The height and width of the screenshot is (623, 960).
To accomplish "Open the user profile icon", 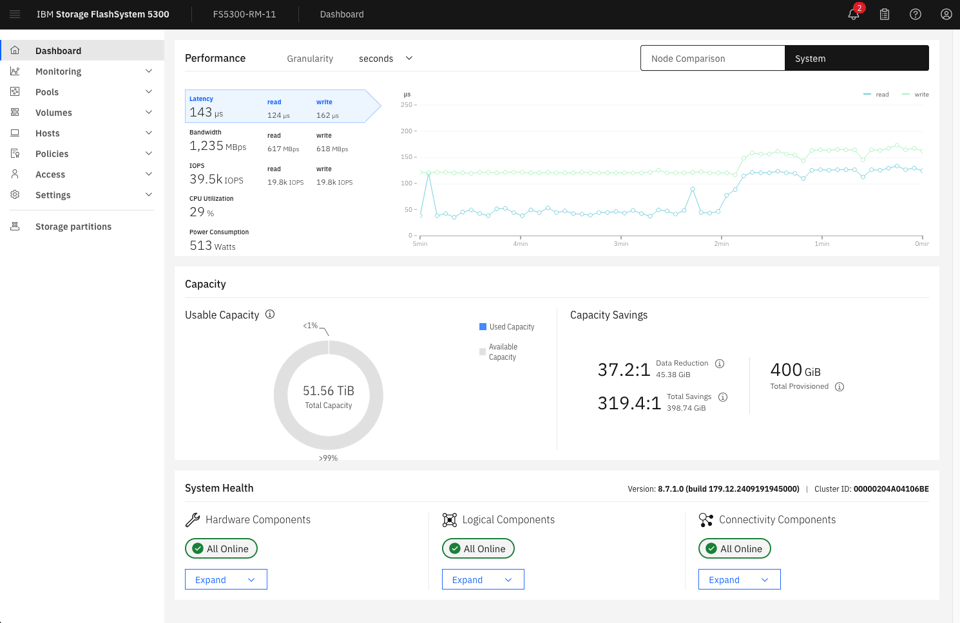I will click(946, 14).
